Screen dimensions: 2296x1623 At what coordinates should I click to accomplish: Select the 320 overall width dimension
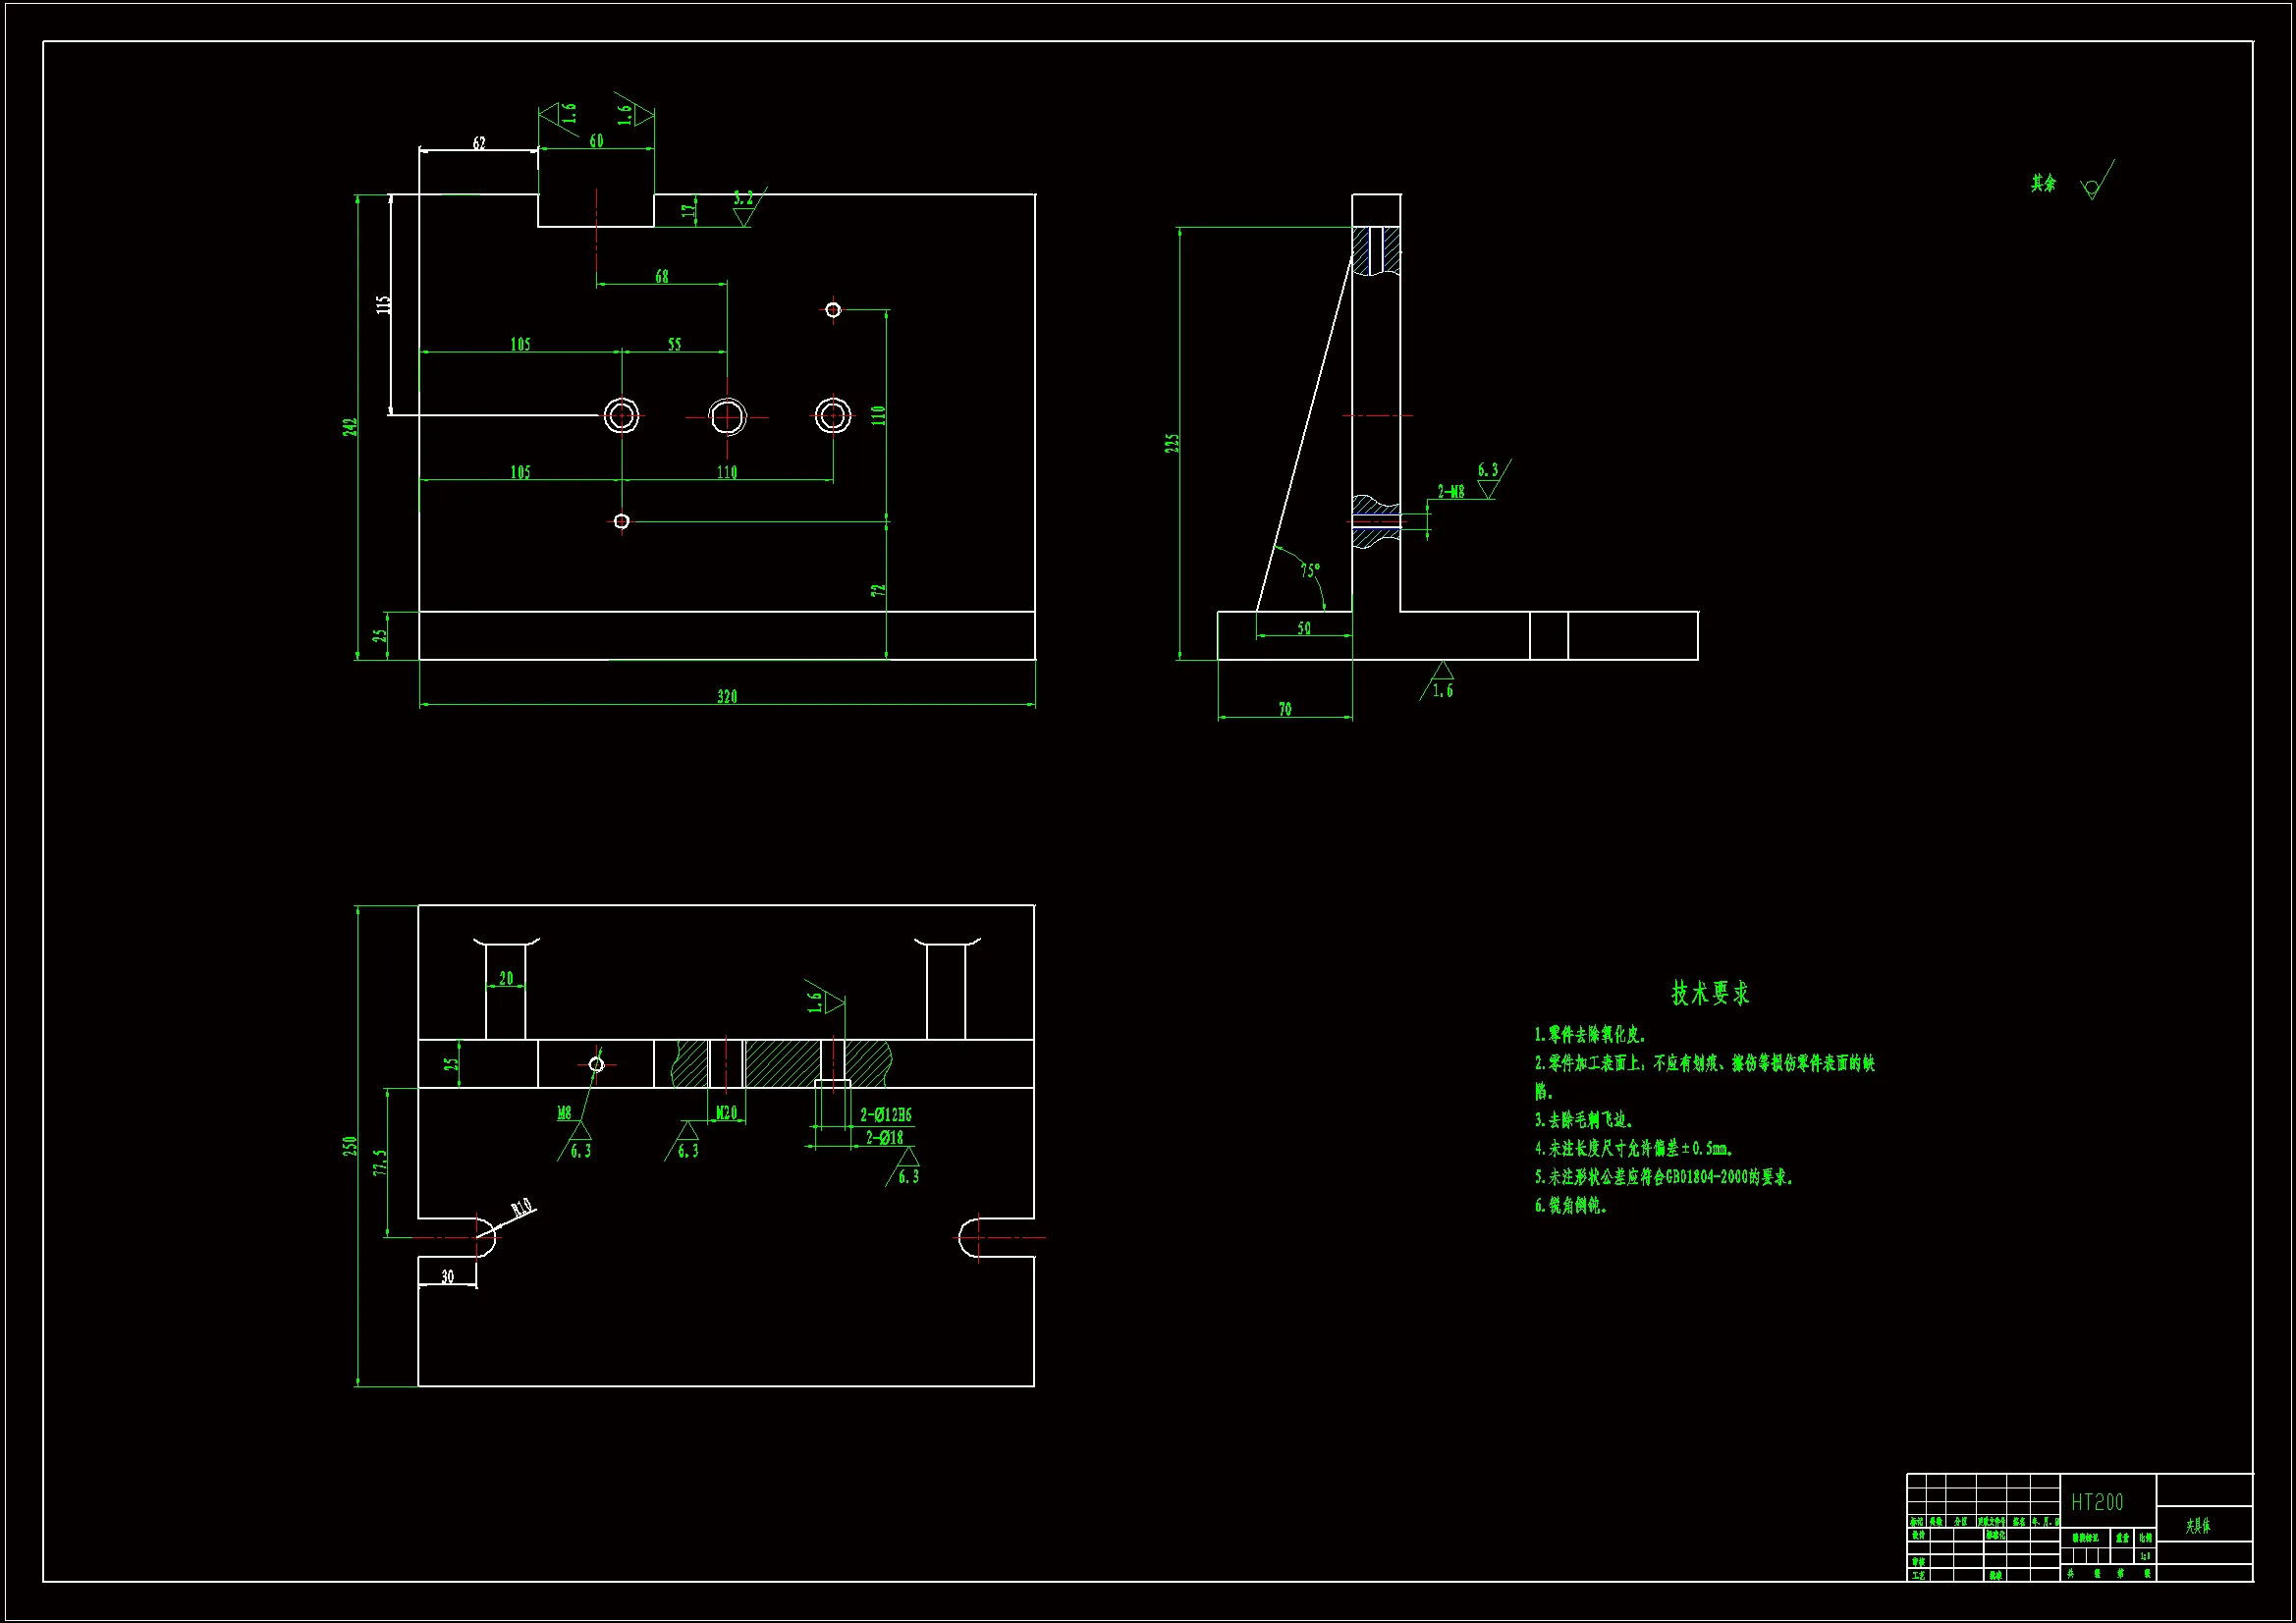[727, 696]
